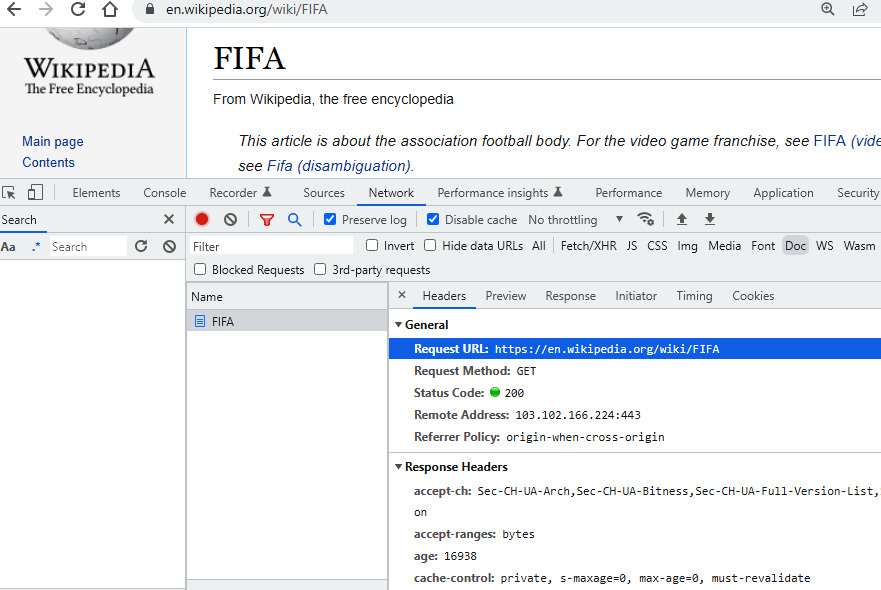The image size is (881, 590).
Task: Show the Preview tab of request
Action: [506, 296]
